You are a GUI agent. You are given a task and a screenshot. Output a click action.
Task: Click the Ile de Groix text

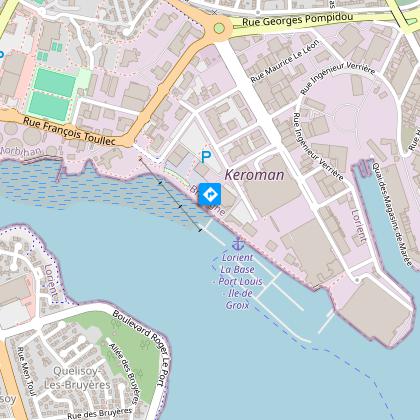[x=239, y=299]
